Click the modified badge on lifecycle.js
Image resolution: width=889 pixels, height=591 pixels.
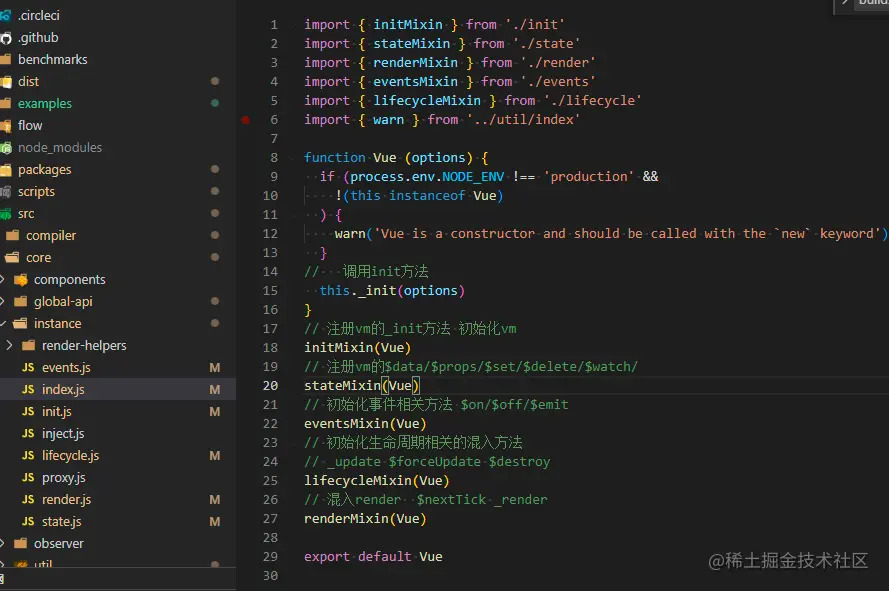[x=215, y=455]
